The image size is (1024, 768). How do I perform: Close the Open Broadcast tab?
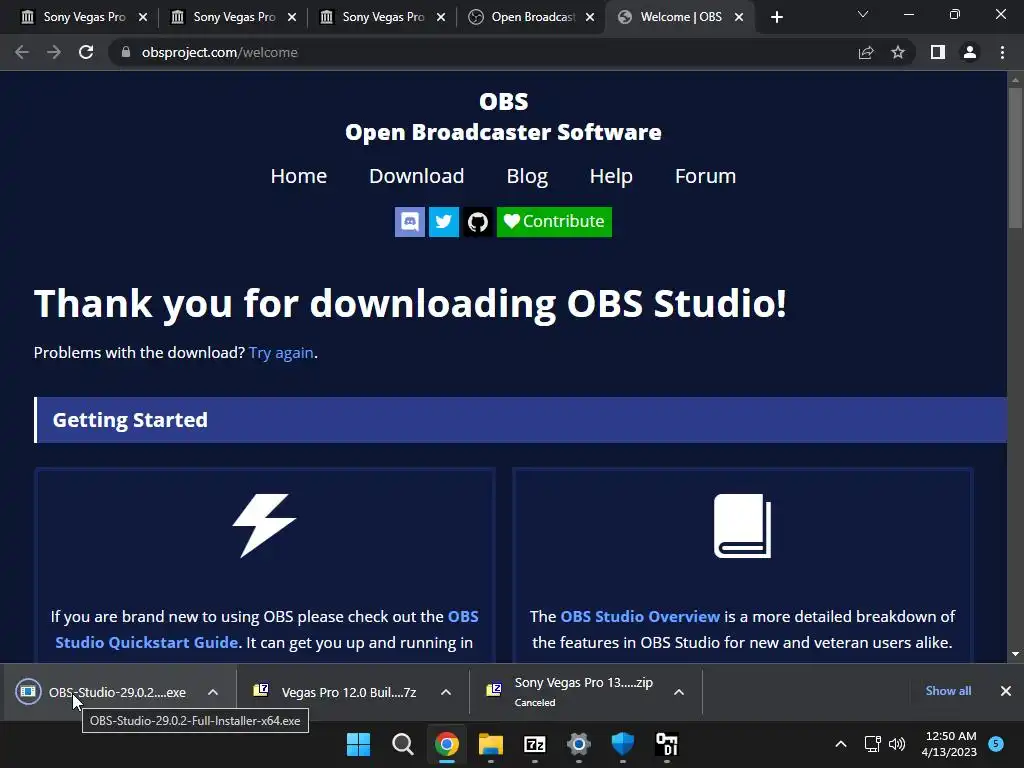pyautogui.click(x=590, y=17)
